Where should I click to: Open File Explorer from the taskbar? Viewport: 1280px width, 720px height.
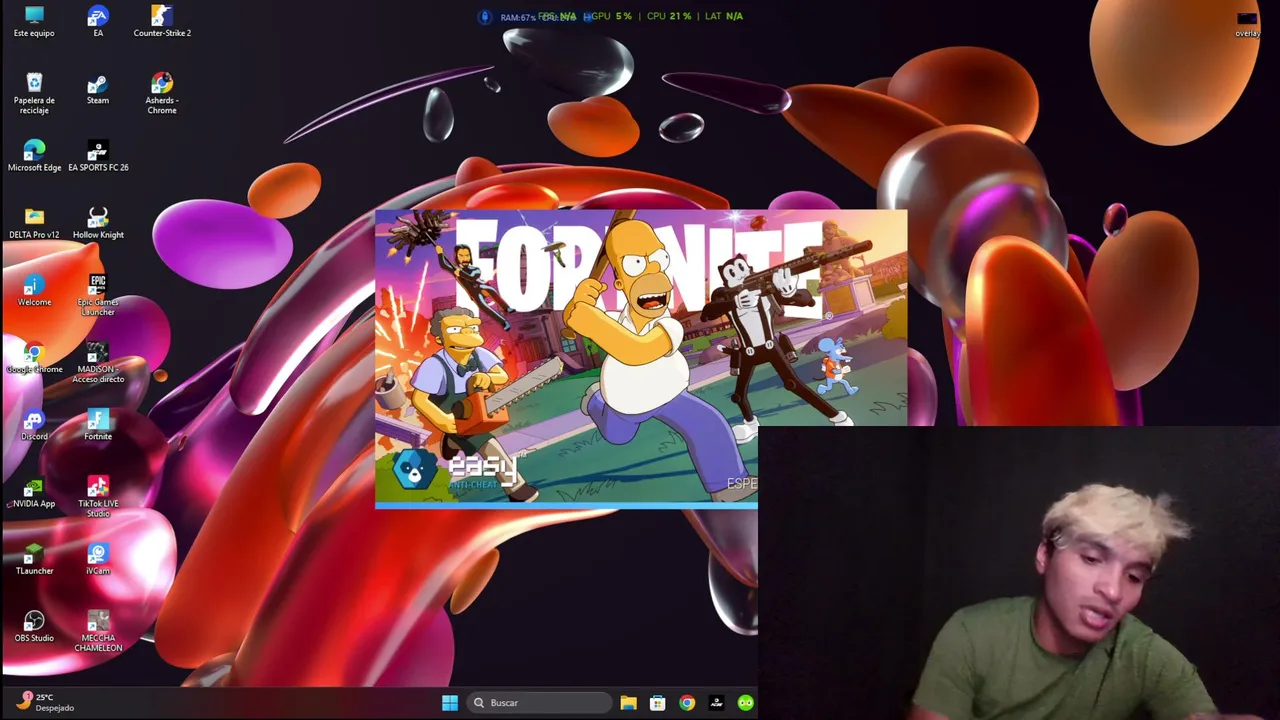point(628,703)
